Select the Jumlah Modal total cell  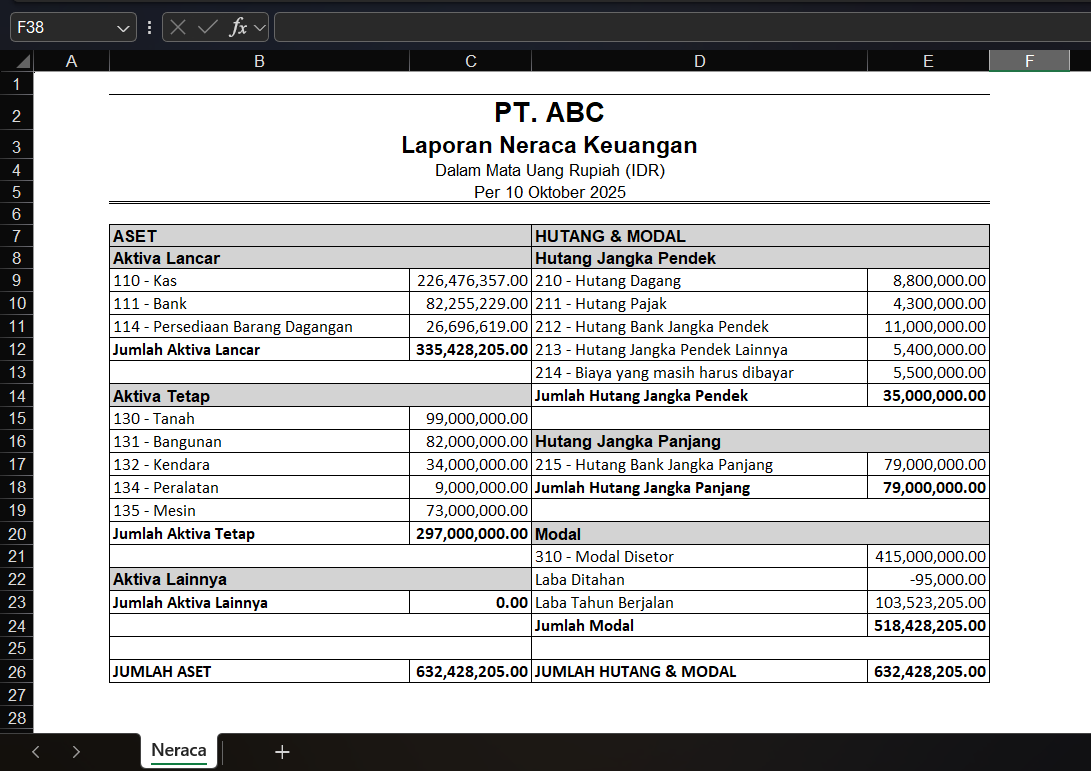click(927, 625)
